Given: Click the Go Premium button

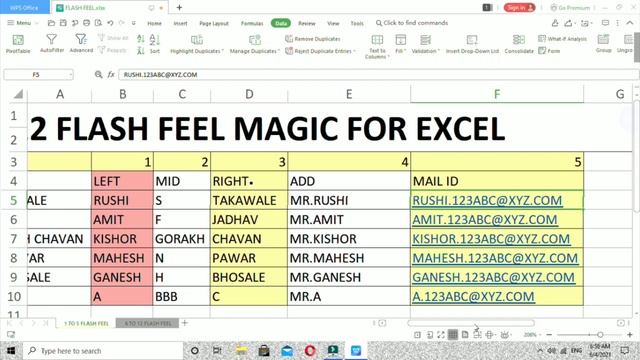Looking at the screenshot, I should click(x=571, y=7).
